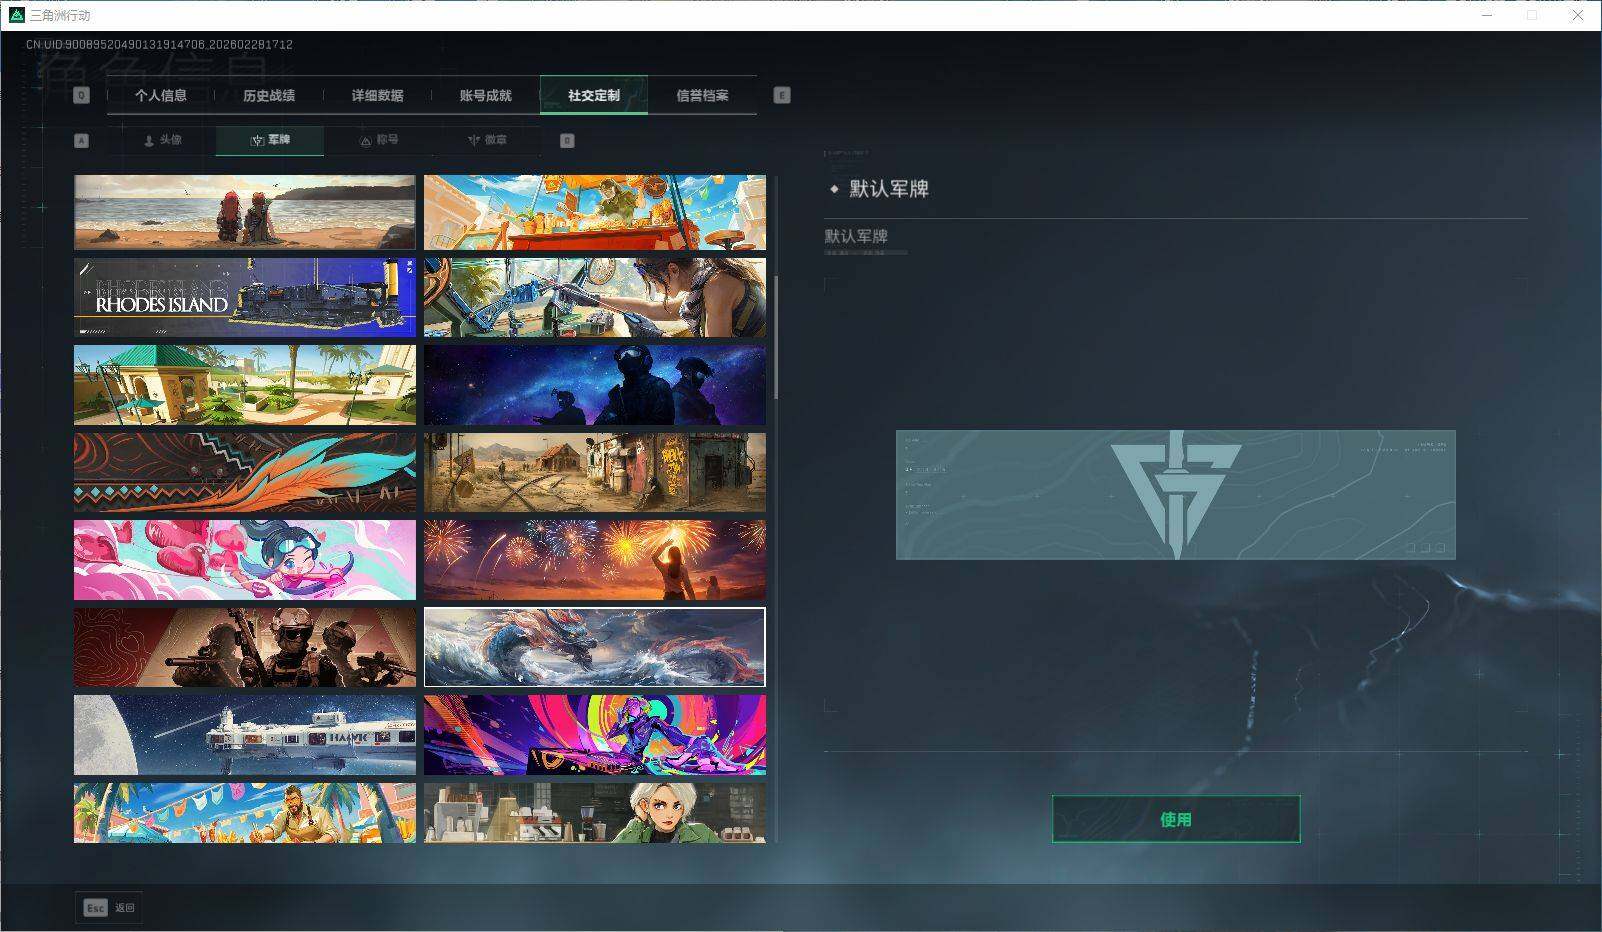
Task: Switch to the 头像 avatar sub-tab
Action: click(162, 140)
